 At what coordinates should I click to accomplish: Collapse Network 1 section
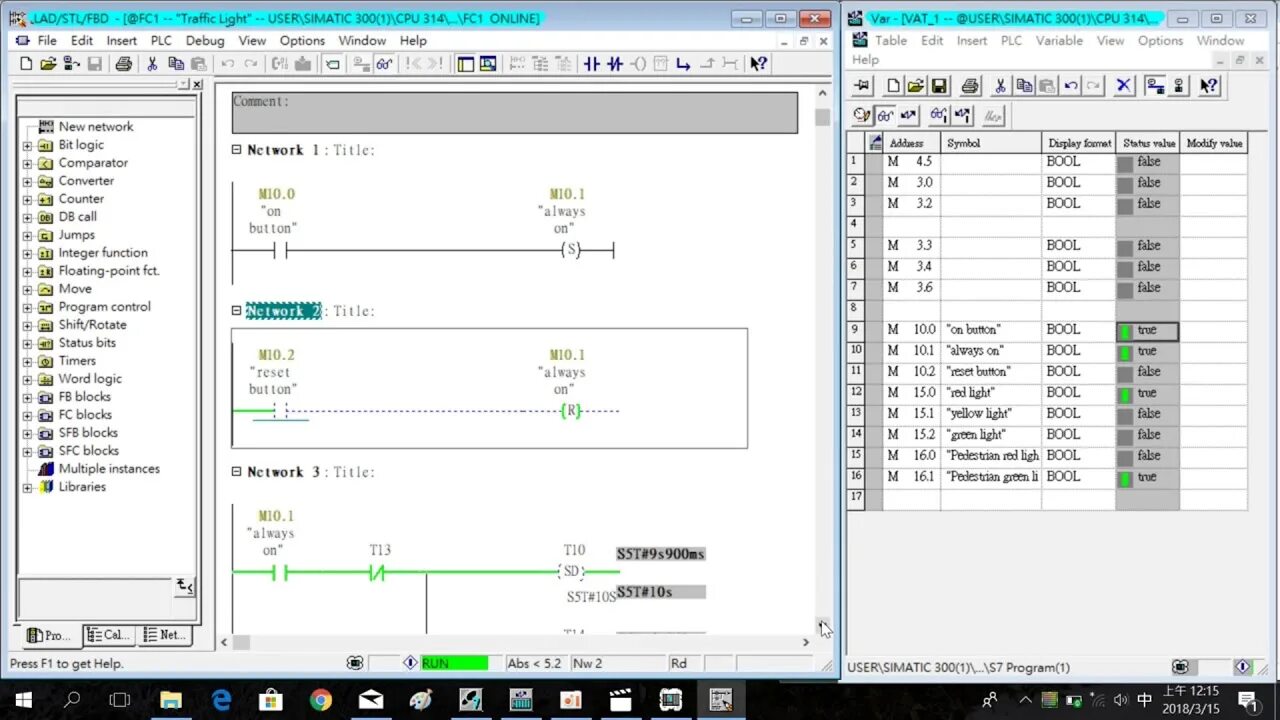237,150
